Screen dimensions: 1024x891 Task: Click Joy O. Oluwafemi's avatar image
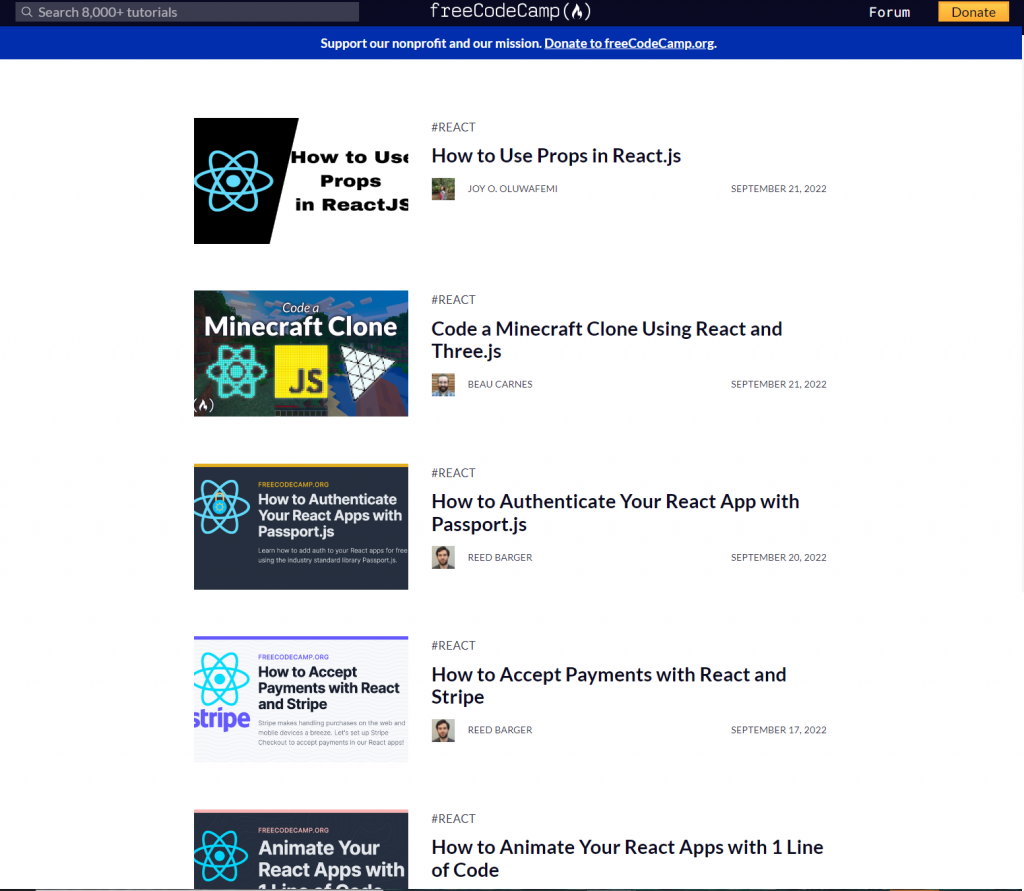[443, 189]
